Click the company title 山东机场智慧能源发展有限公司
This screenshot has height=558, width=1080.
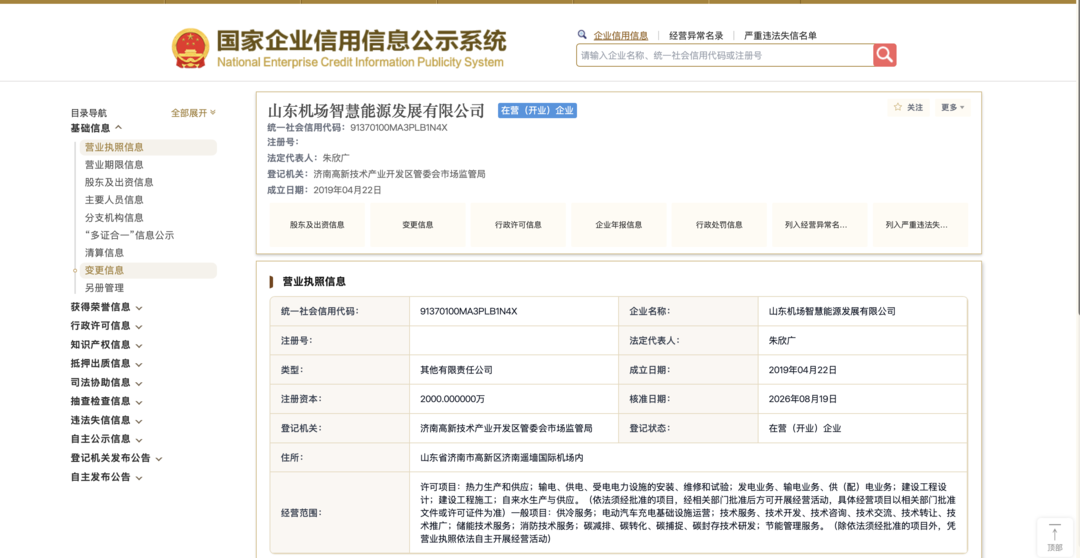[x=376, y=111]
